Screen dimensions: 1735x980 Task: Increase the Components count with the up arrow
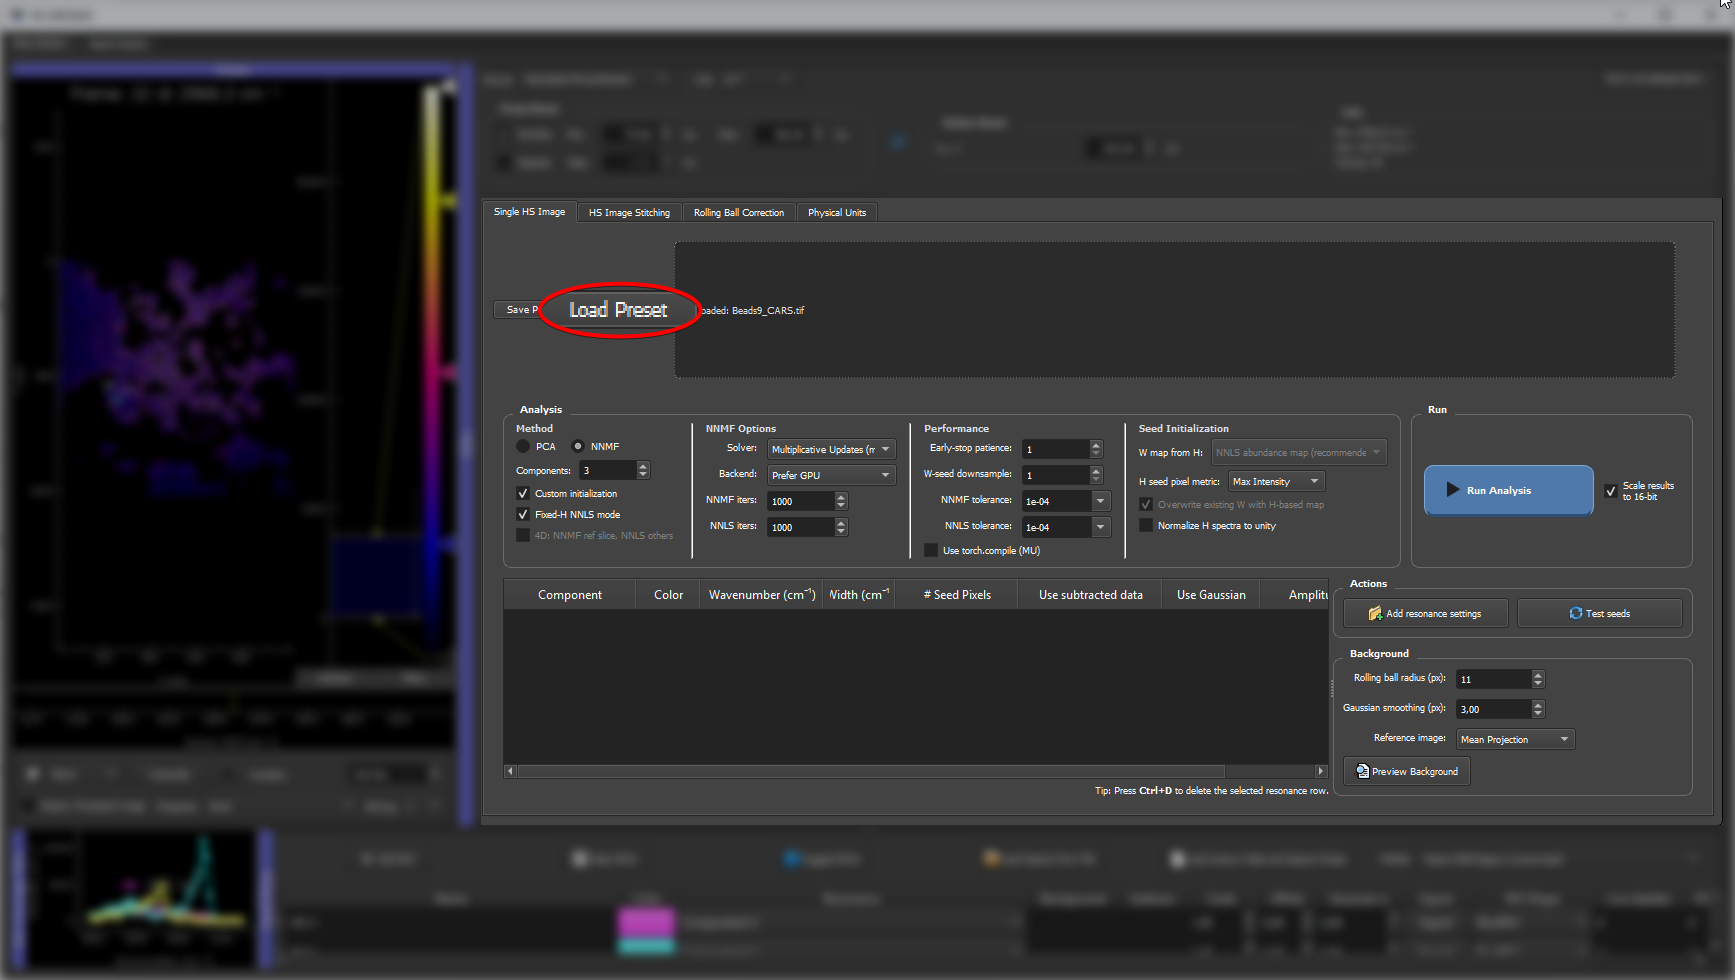tap(643, 466)
